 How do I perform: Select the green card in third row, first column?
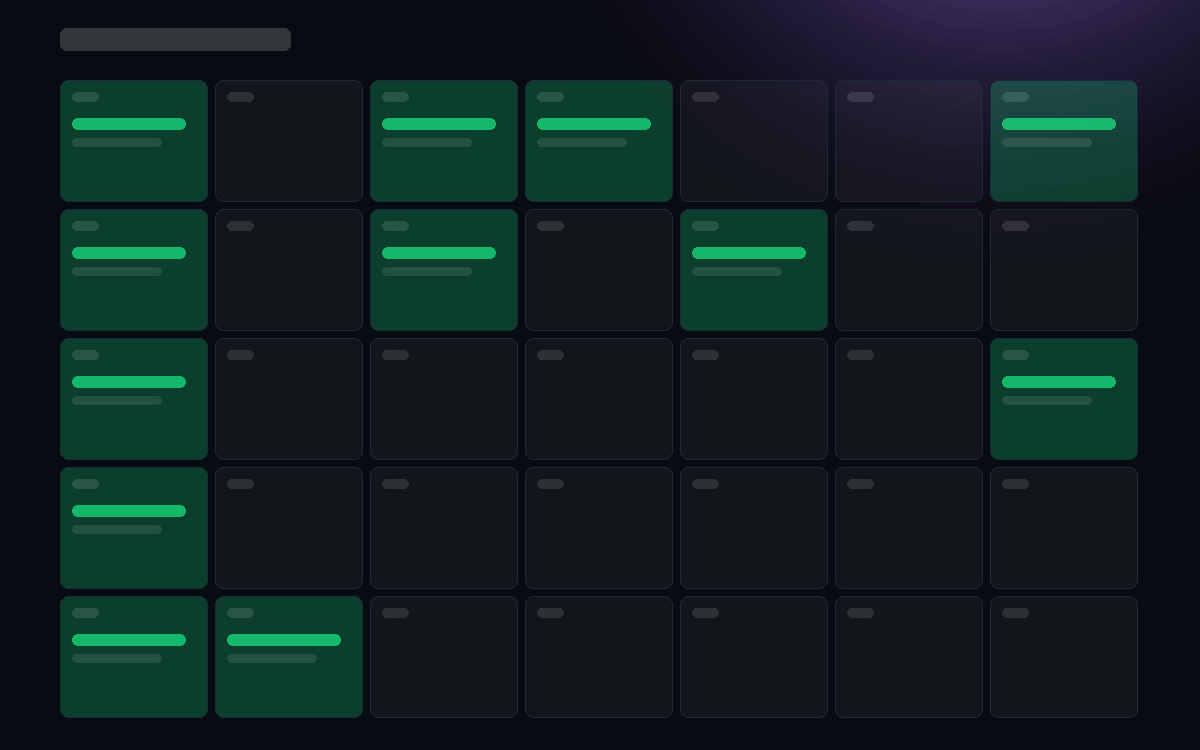134,399
